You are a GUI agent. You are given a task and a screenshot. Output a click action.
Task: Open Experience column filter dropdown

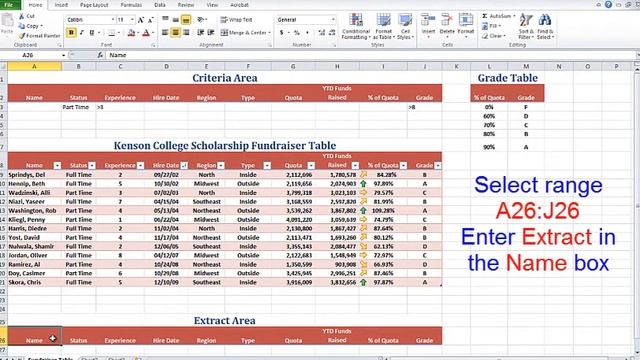click(x=140, y=165)
